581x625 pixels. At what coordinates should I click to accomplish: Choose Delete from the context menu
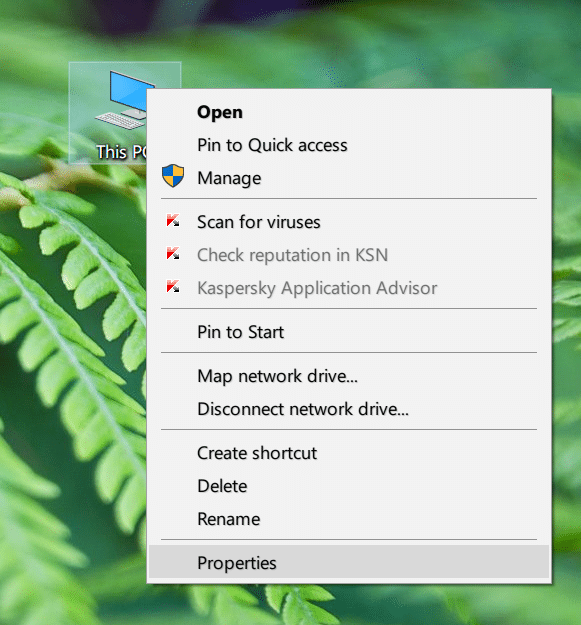[349, 486]
